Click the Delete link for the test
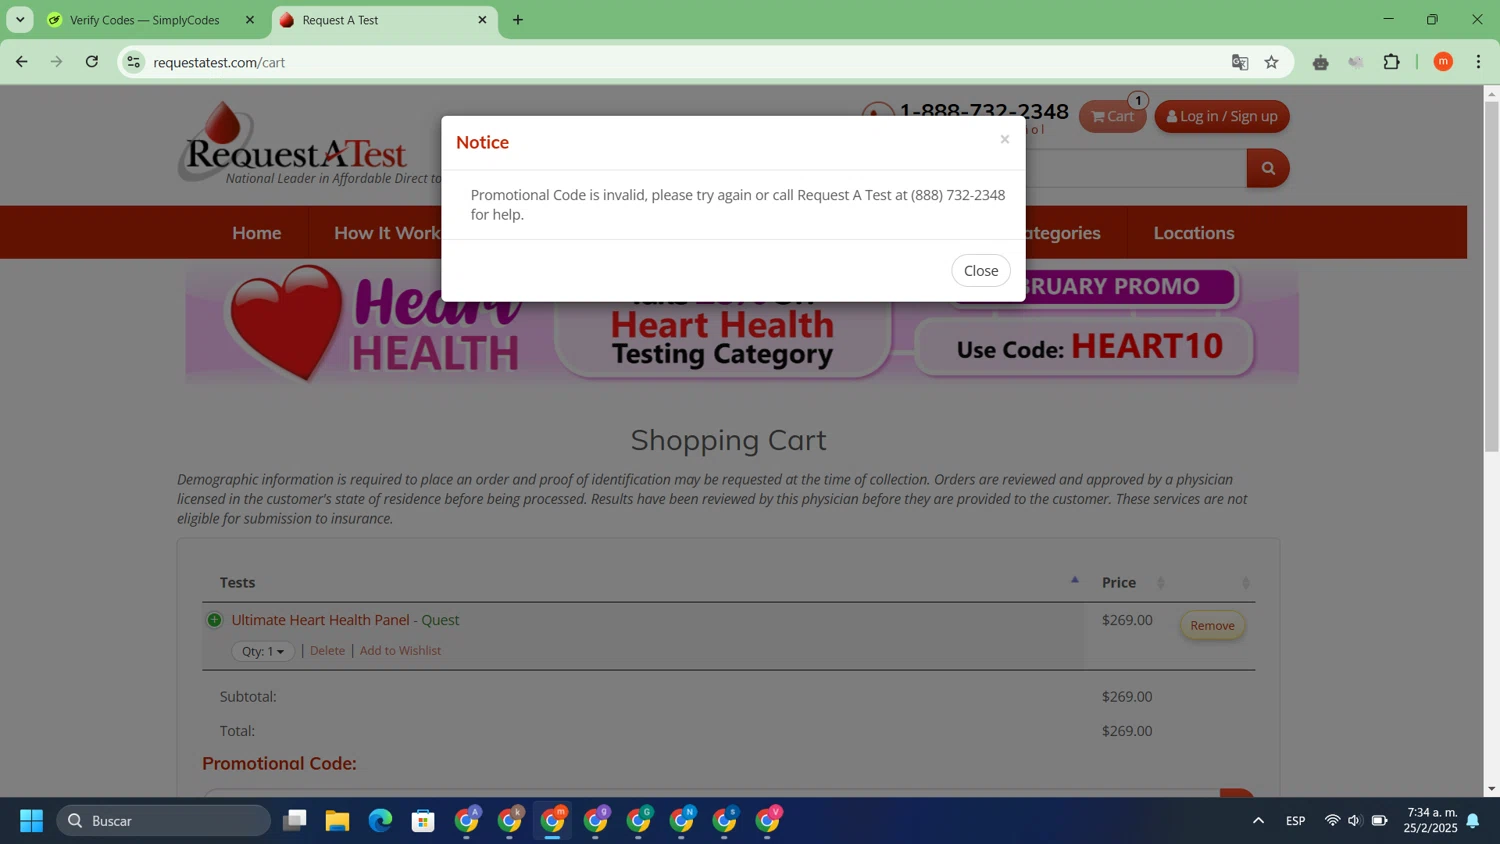1500x844 pixels. click(327, 651)
